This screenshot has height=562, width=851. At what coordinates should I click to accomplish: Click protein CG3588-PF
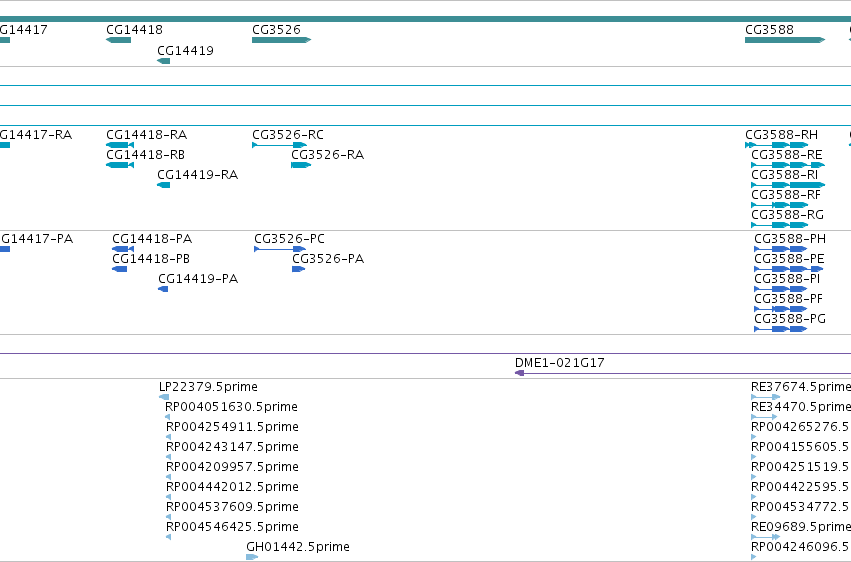pos(781,309)
